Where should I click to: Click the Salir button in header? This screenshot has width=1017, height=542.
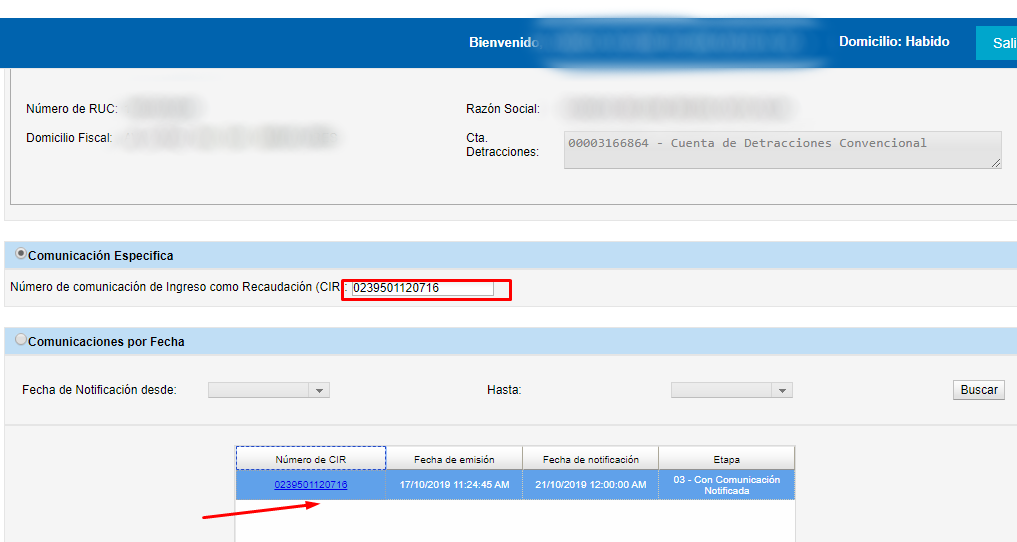(x=1000, y=43)
